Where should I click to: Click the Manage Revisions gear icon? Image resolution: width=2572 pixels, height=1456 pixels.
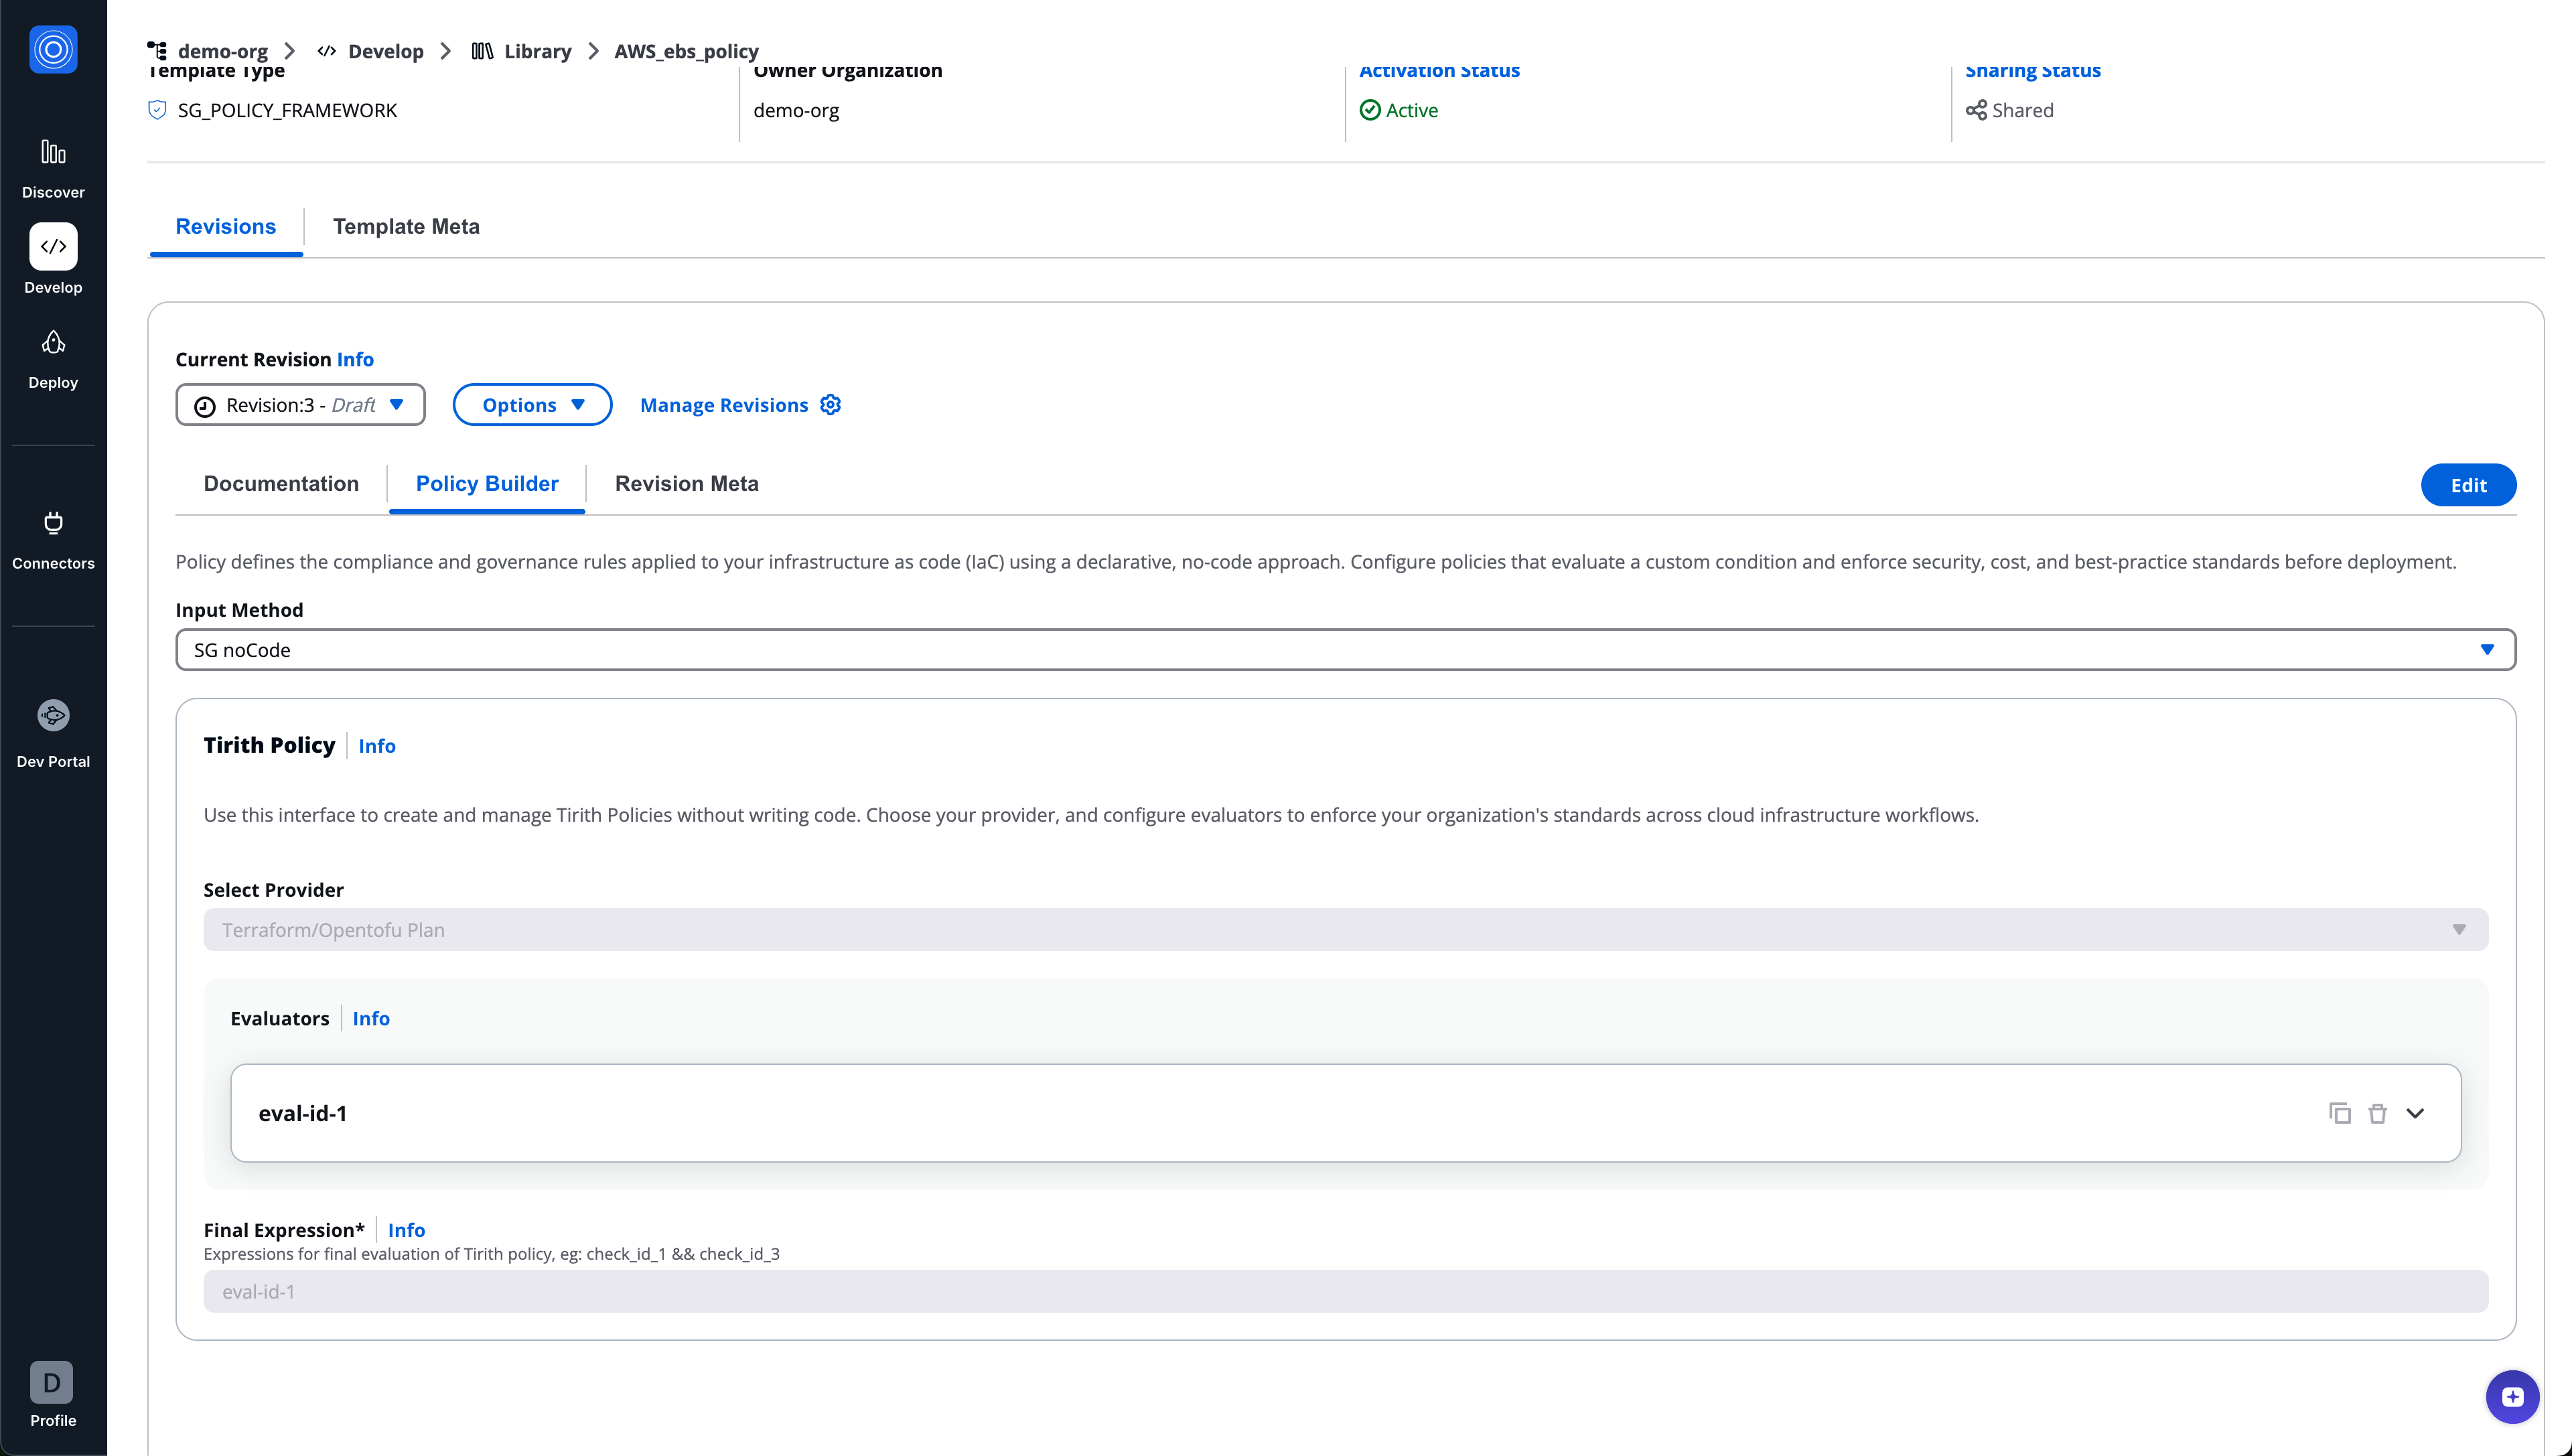click(830, 404)
